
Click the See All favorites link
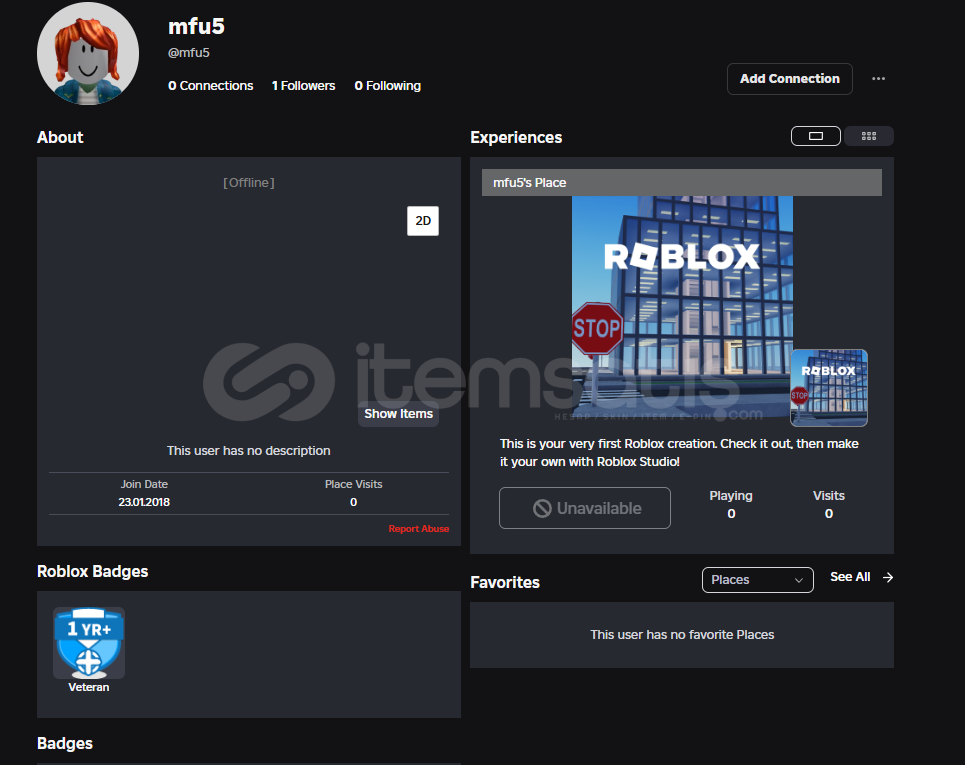[850, 577]
